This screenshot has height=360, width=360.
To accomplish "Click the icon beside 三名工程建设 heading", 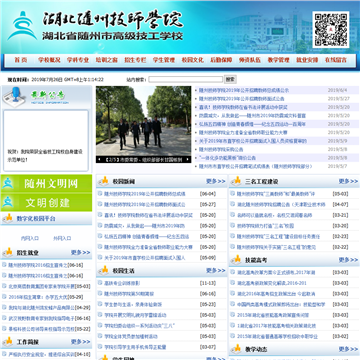I will [236, 181].
